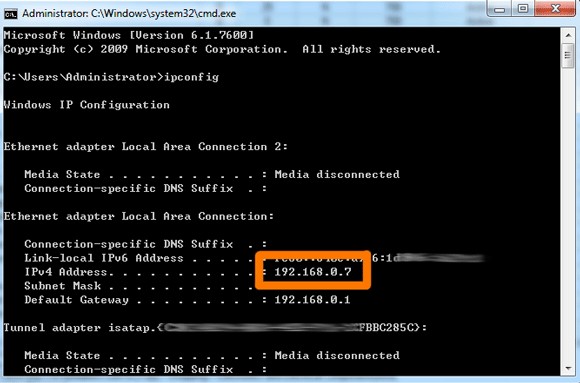This screenshot has width=580, height=383.
Task: Click the 'Default Gateway' label
Action: pyautogui.click(x=77, y=300)
